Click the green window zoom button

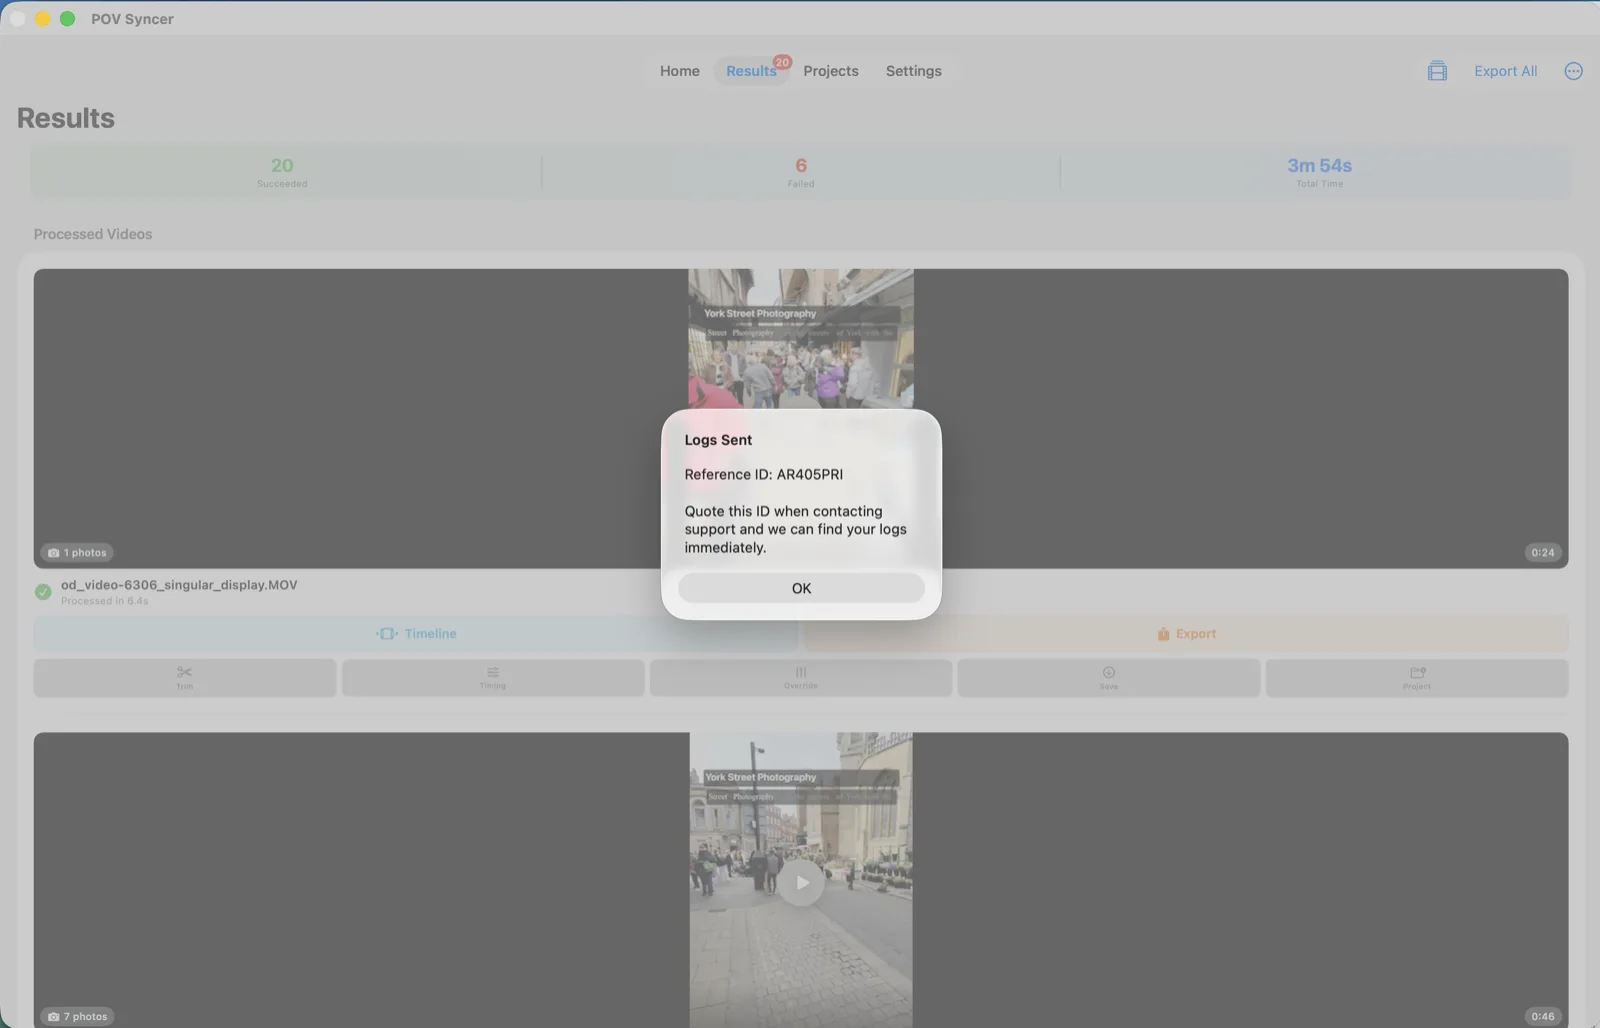(x=67, y=19)
